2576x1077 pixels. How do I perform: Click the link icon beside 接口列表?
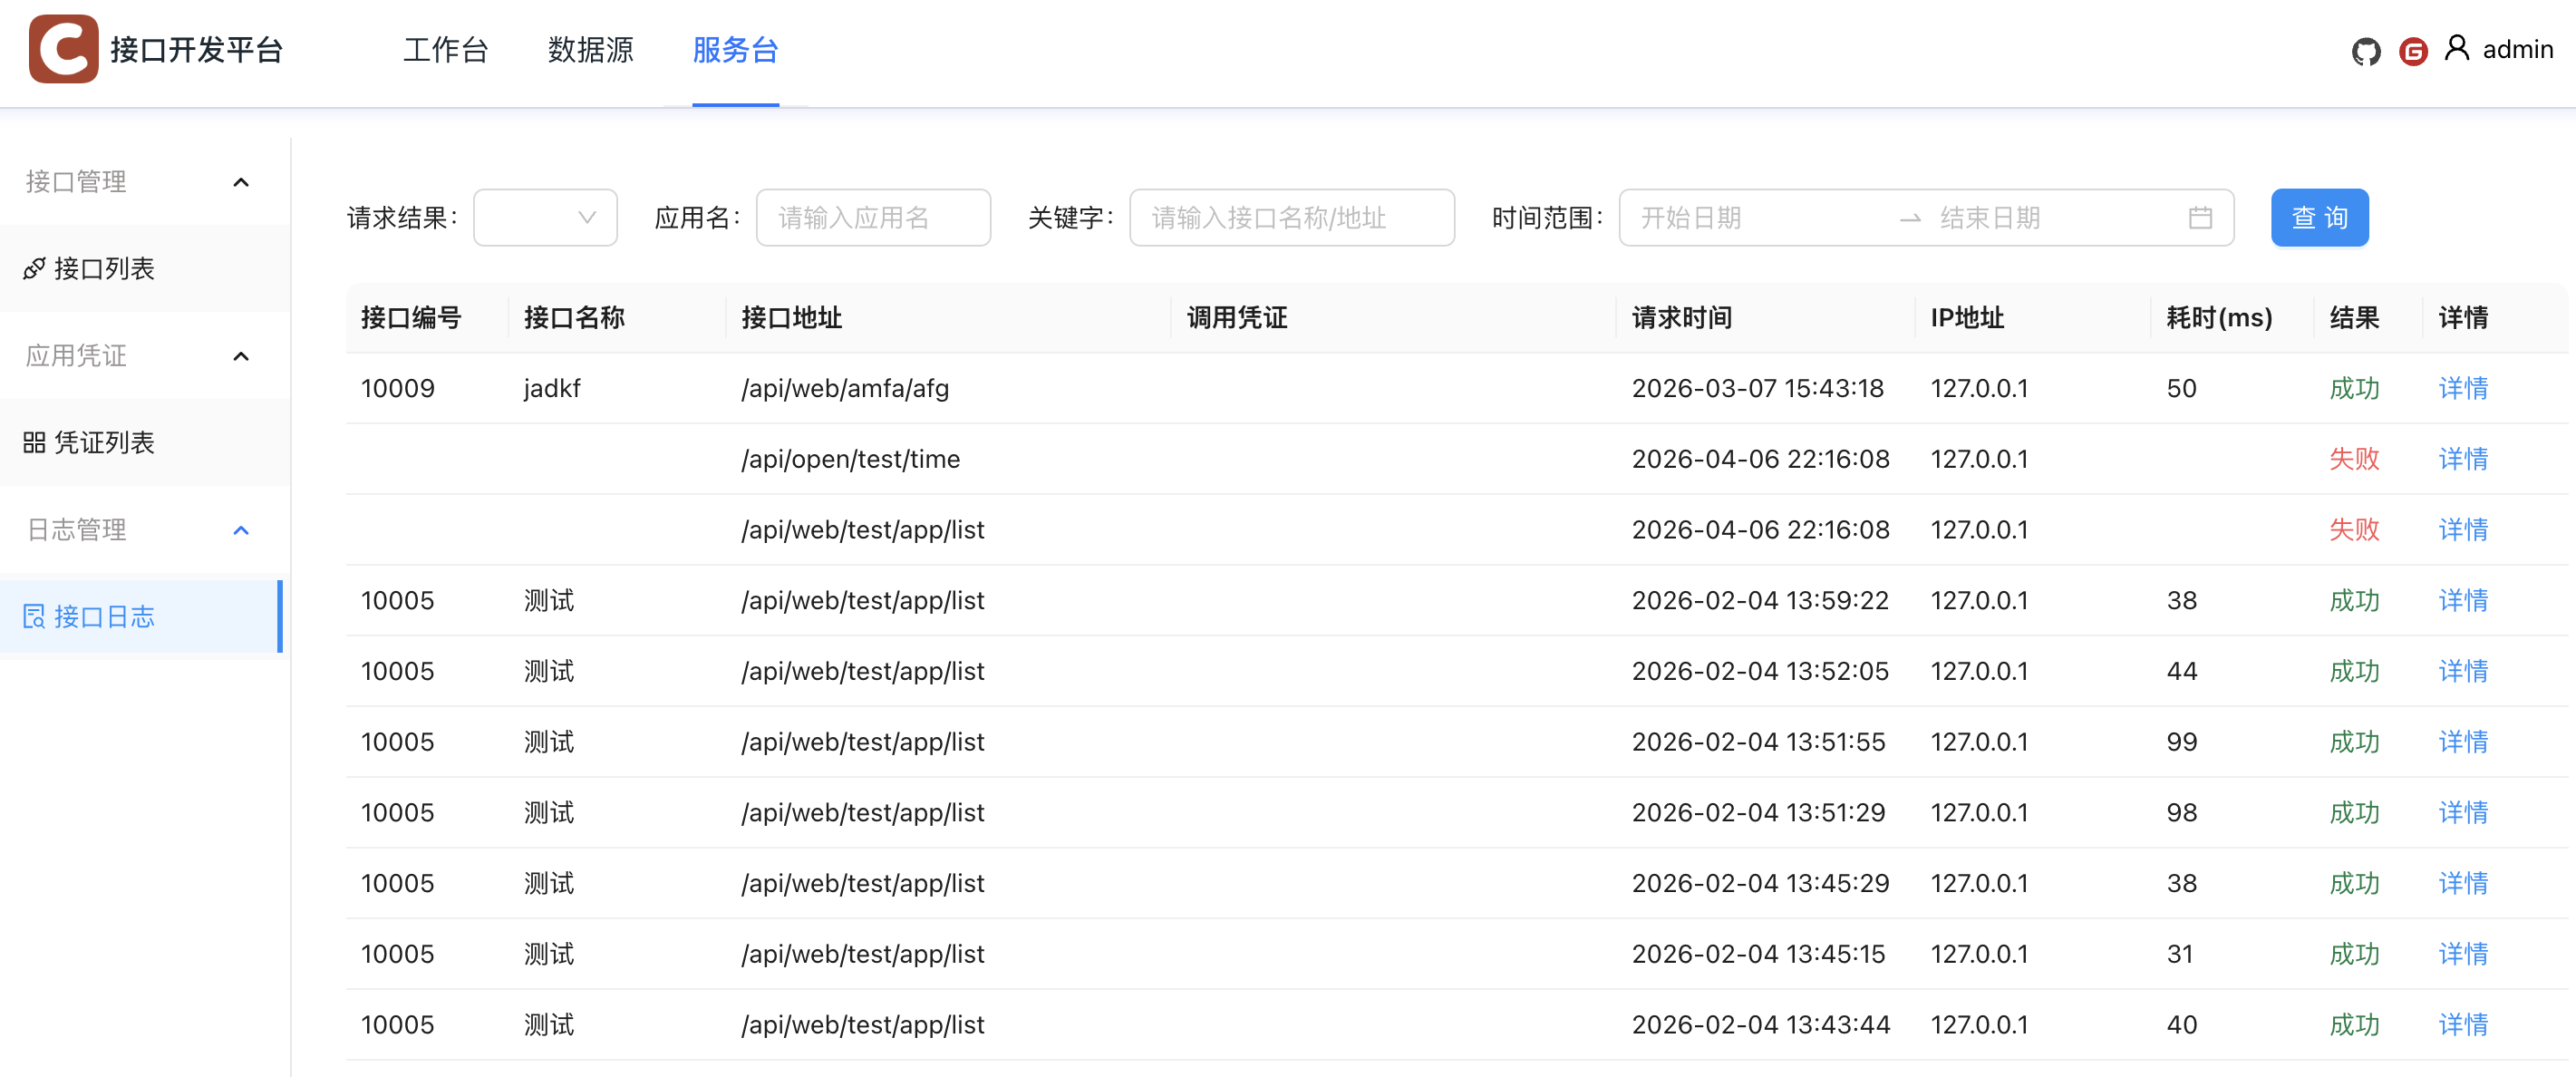[34, 268]
